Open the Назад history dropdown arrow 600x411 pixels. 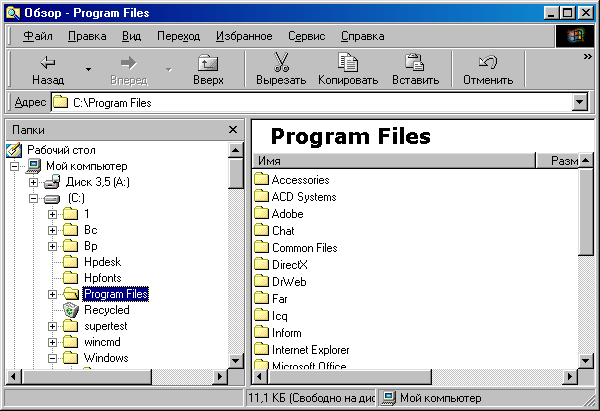88,69
